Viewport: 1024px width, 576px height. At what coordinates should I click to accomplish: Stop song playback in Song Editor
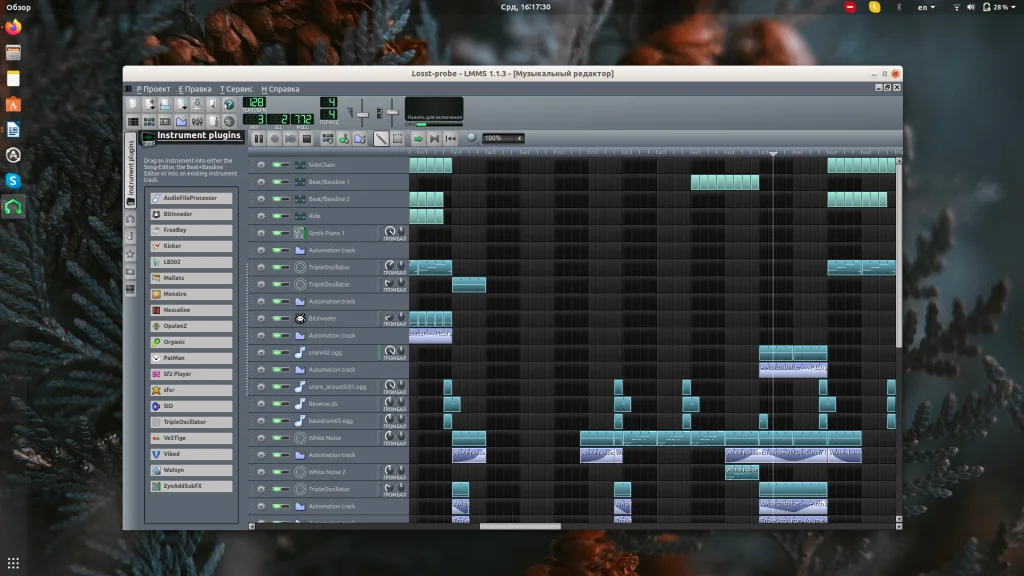pyautogui.click(x=307, y=139)
